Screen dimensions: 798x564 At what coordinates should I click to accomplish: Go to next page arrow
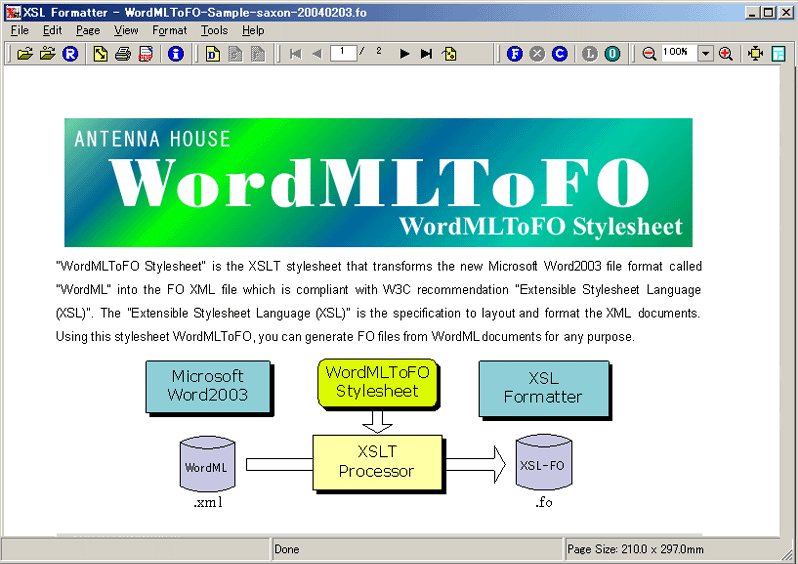405,53
